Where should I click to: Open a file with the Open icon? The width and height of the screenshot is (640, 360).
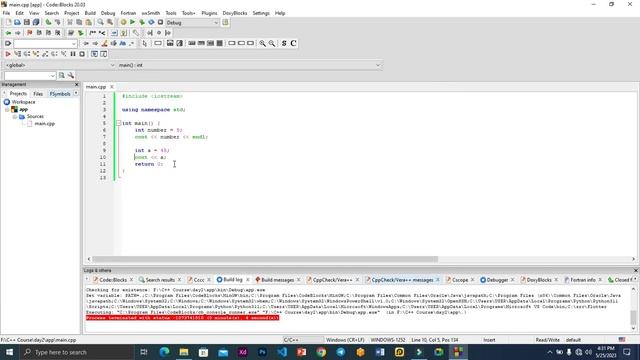(x=17, y=22)
